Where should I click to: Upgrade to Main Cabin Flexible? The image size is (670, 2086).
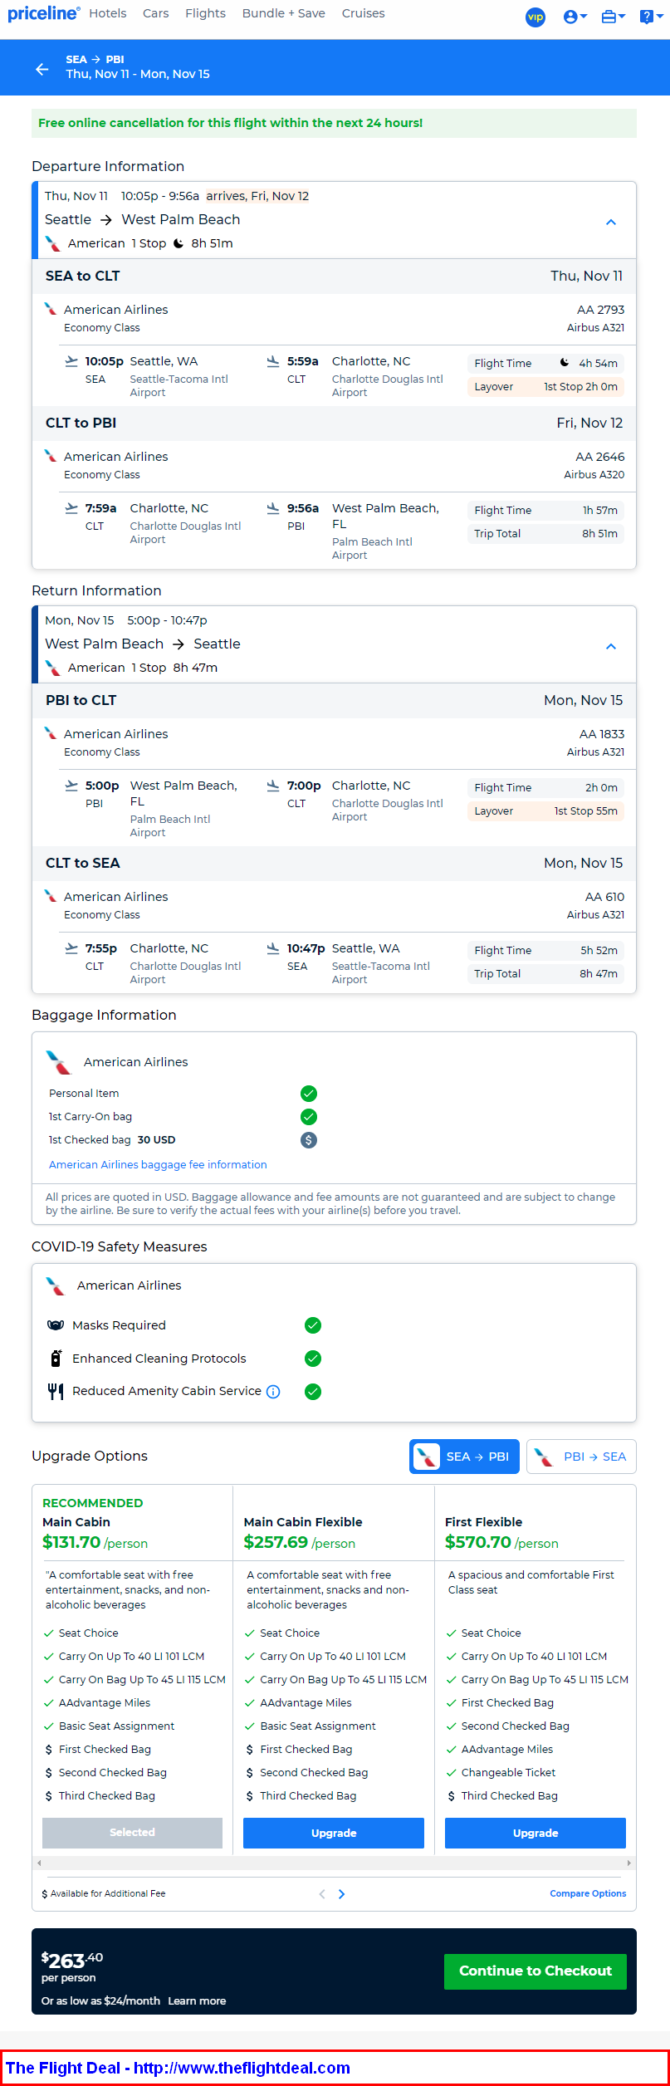(x=334, y=1833)
